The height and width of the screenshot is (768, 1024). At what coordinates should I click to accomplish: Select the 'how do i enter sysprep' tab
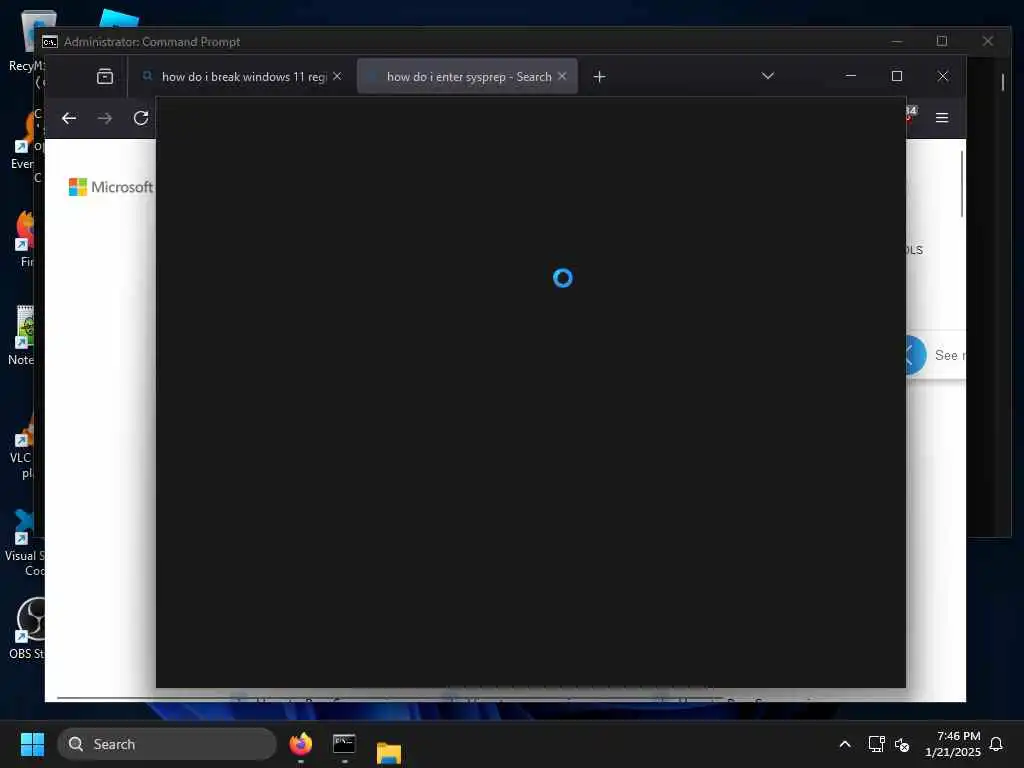(x=468, y=76)
